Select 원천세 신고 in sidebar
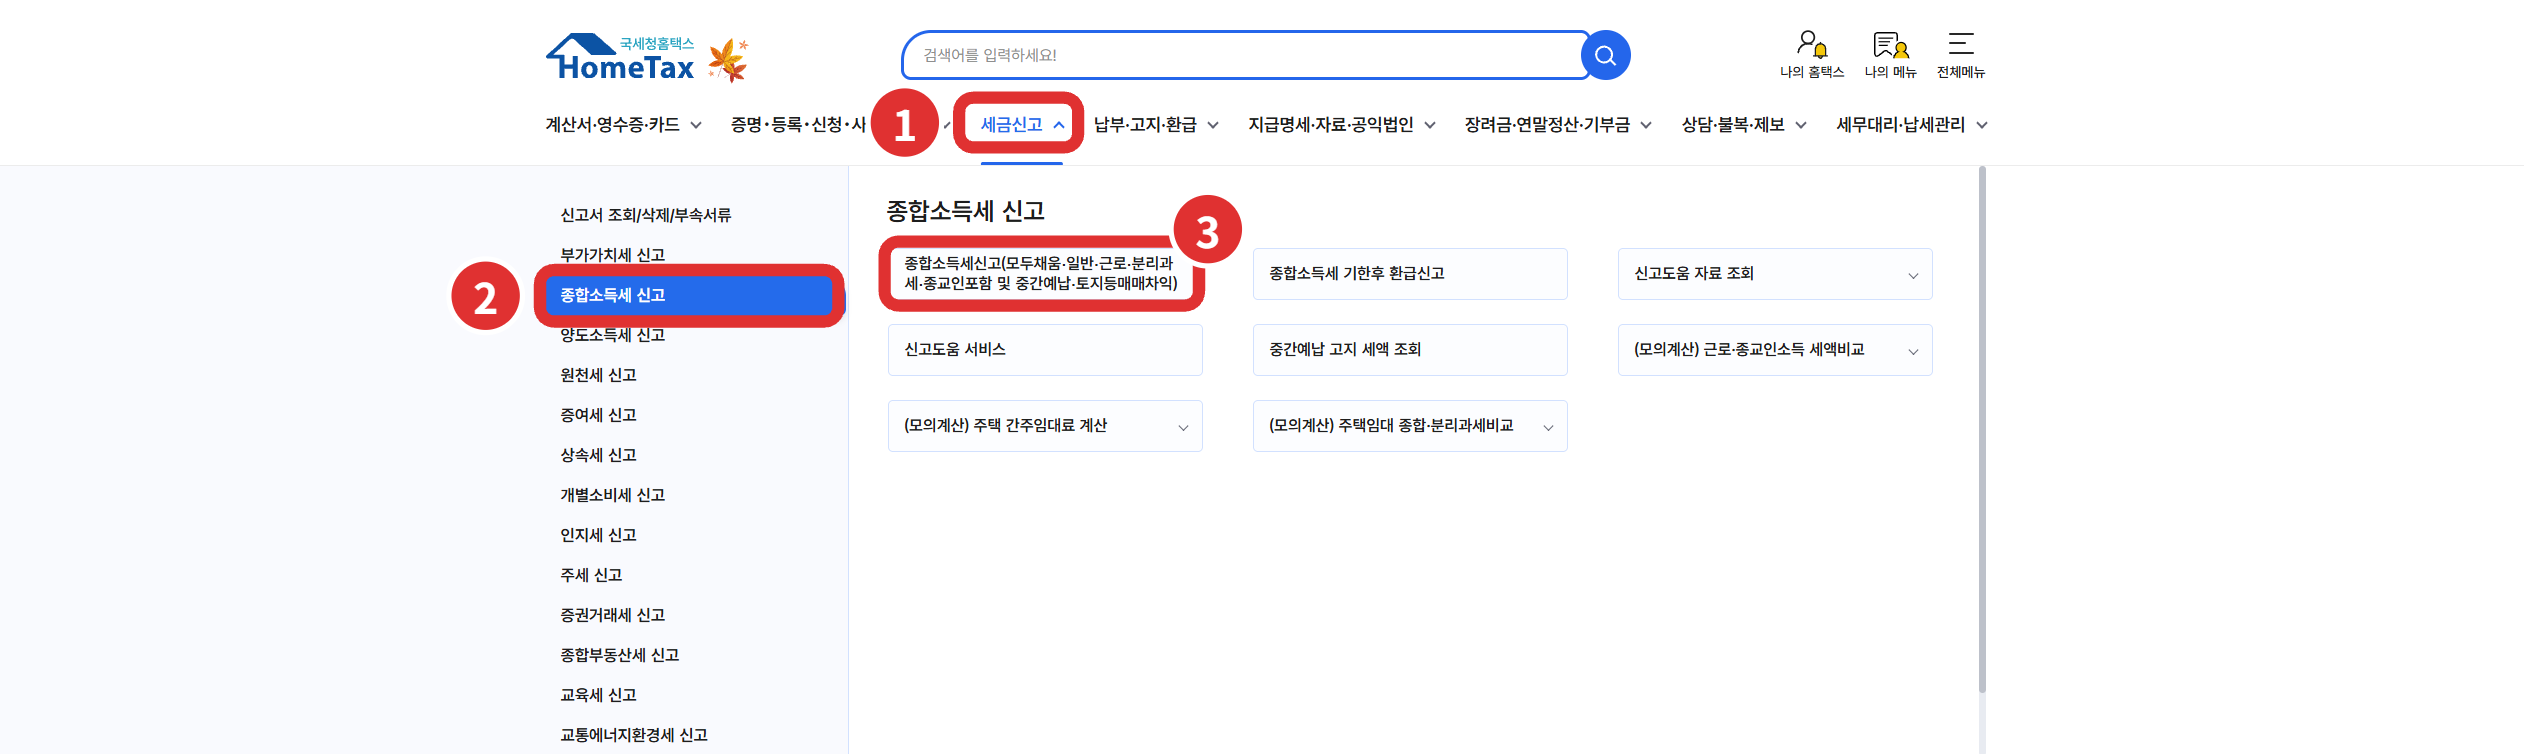Screen dimensions: 2524x754 [598, 375]
